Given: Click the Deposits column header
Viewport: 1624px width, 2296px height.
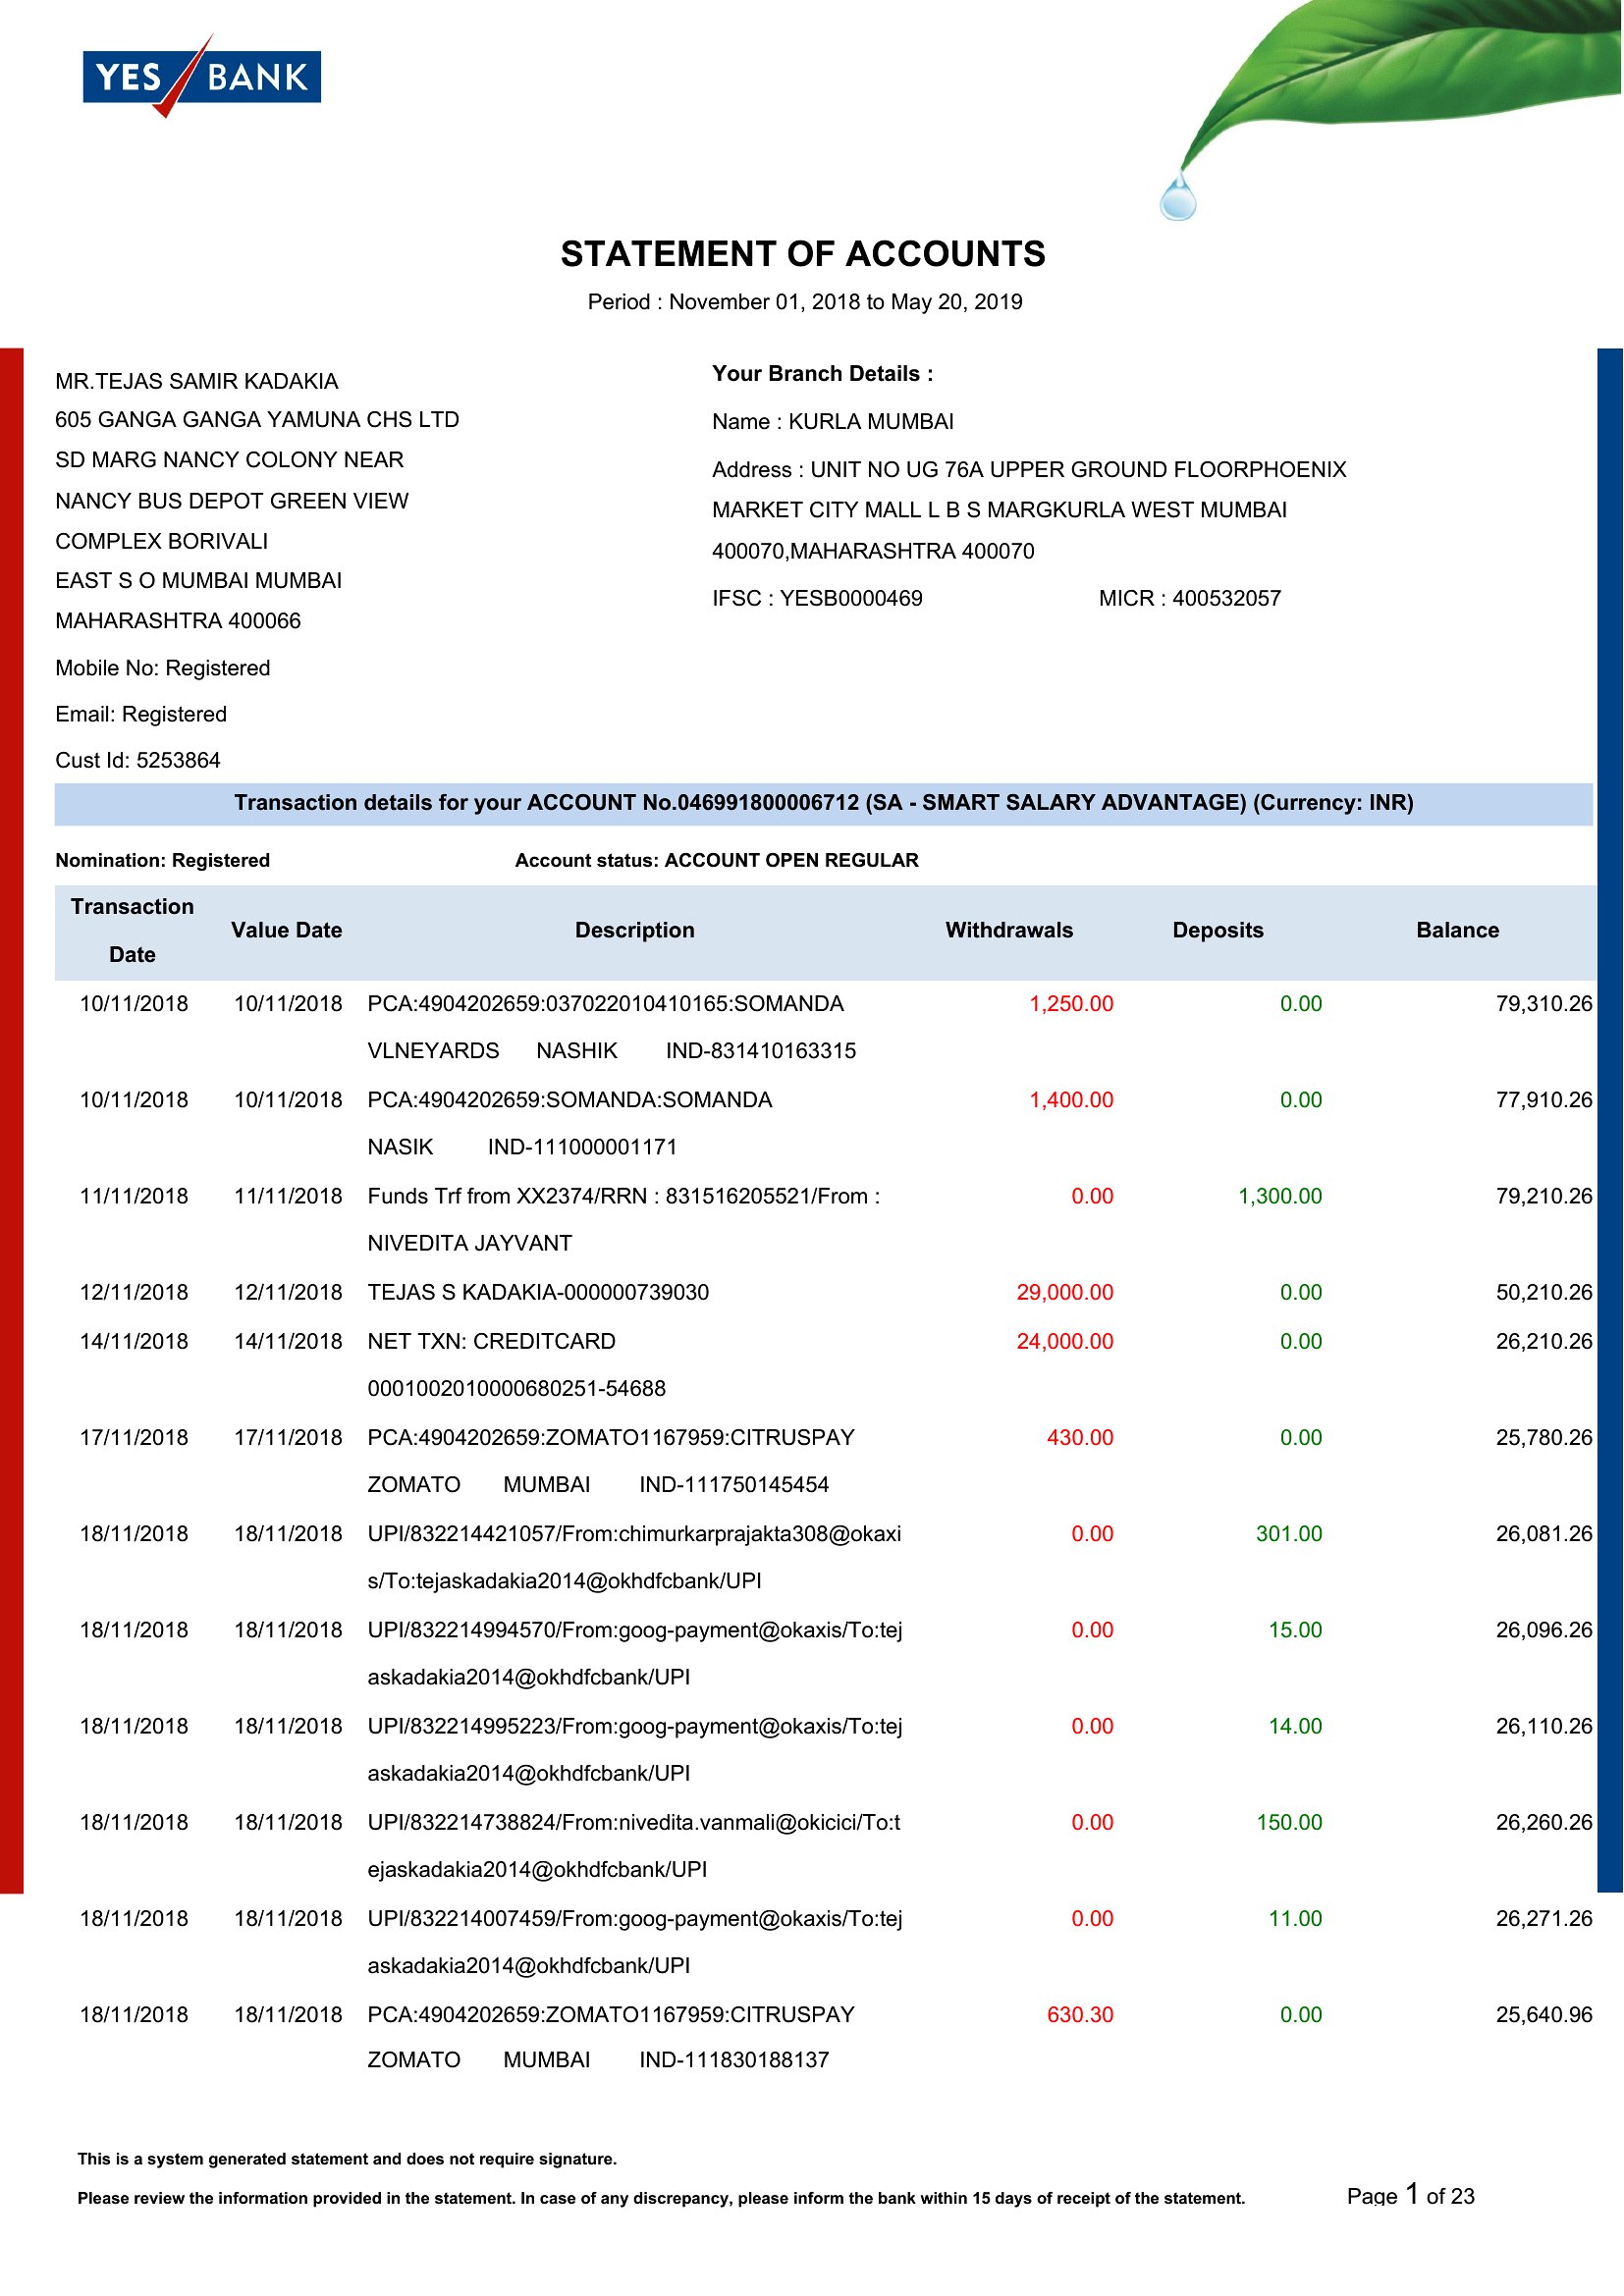Looking at the screenshot, I should click(x=1218, y=930).
